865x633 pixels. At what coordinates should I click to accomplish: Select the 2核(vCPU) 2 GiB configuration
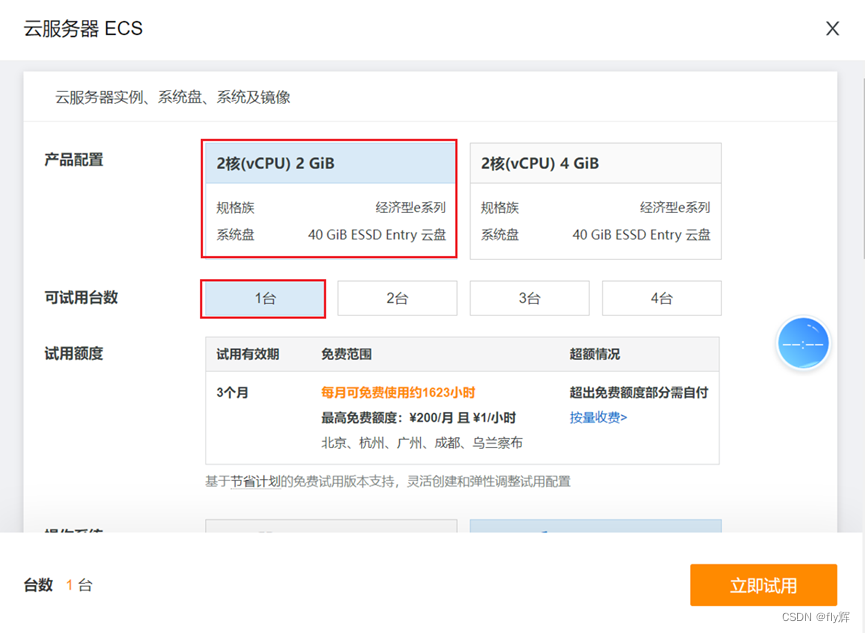coord(329,199)
